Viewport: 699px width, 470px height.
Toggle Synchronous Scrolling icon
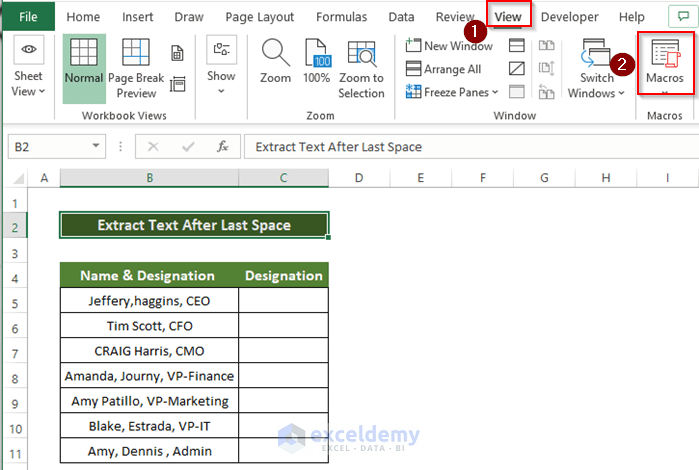[547, 68]
